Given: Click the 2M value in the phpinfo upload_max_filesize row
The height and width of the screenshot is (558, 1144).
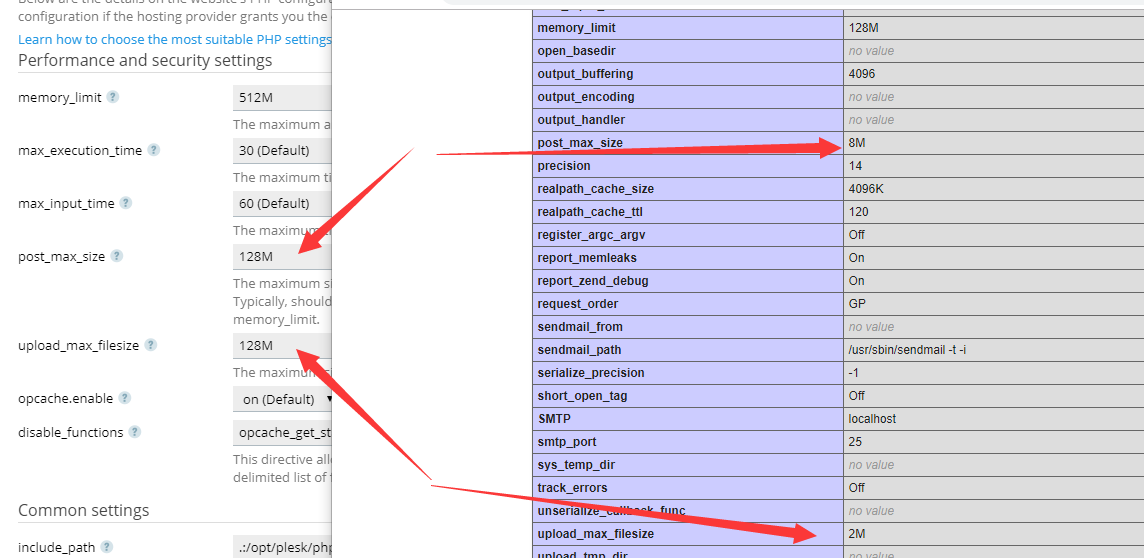Looking at the screenshot, I should (857, 534).
